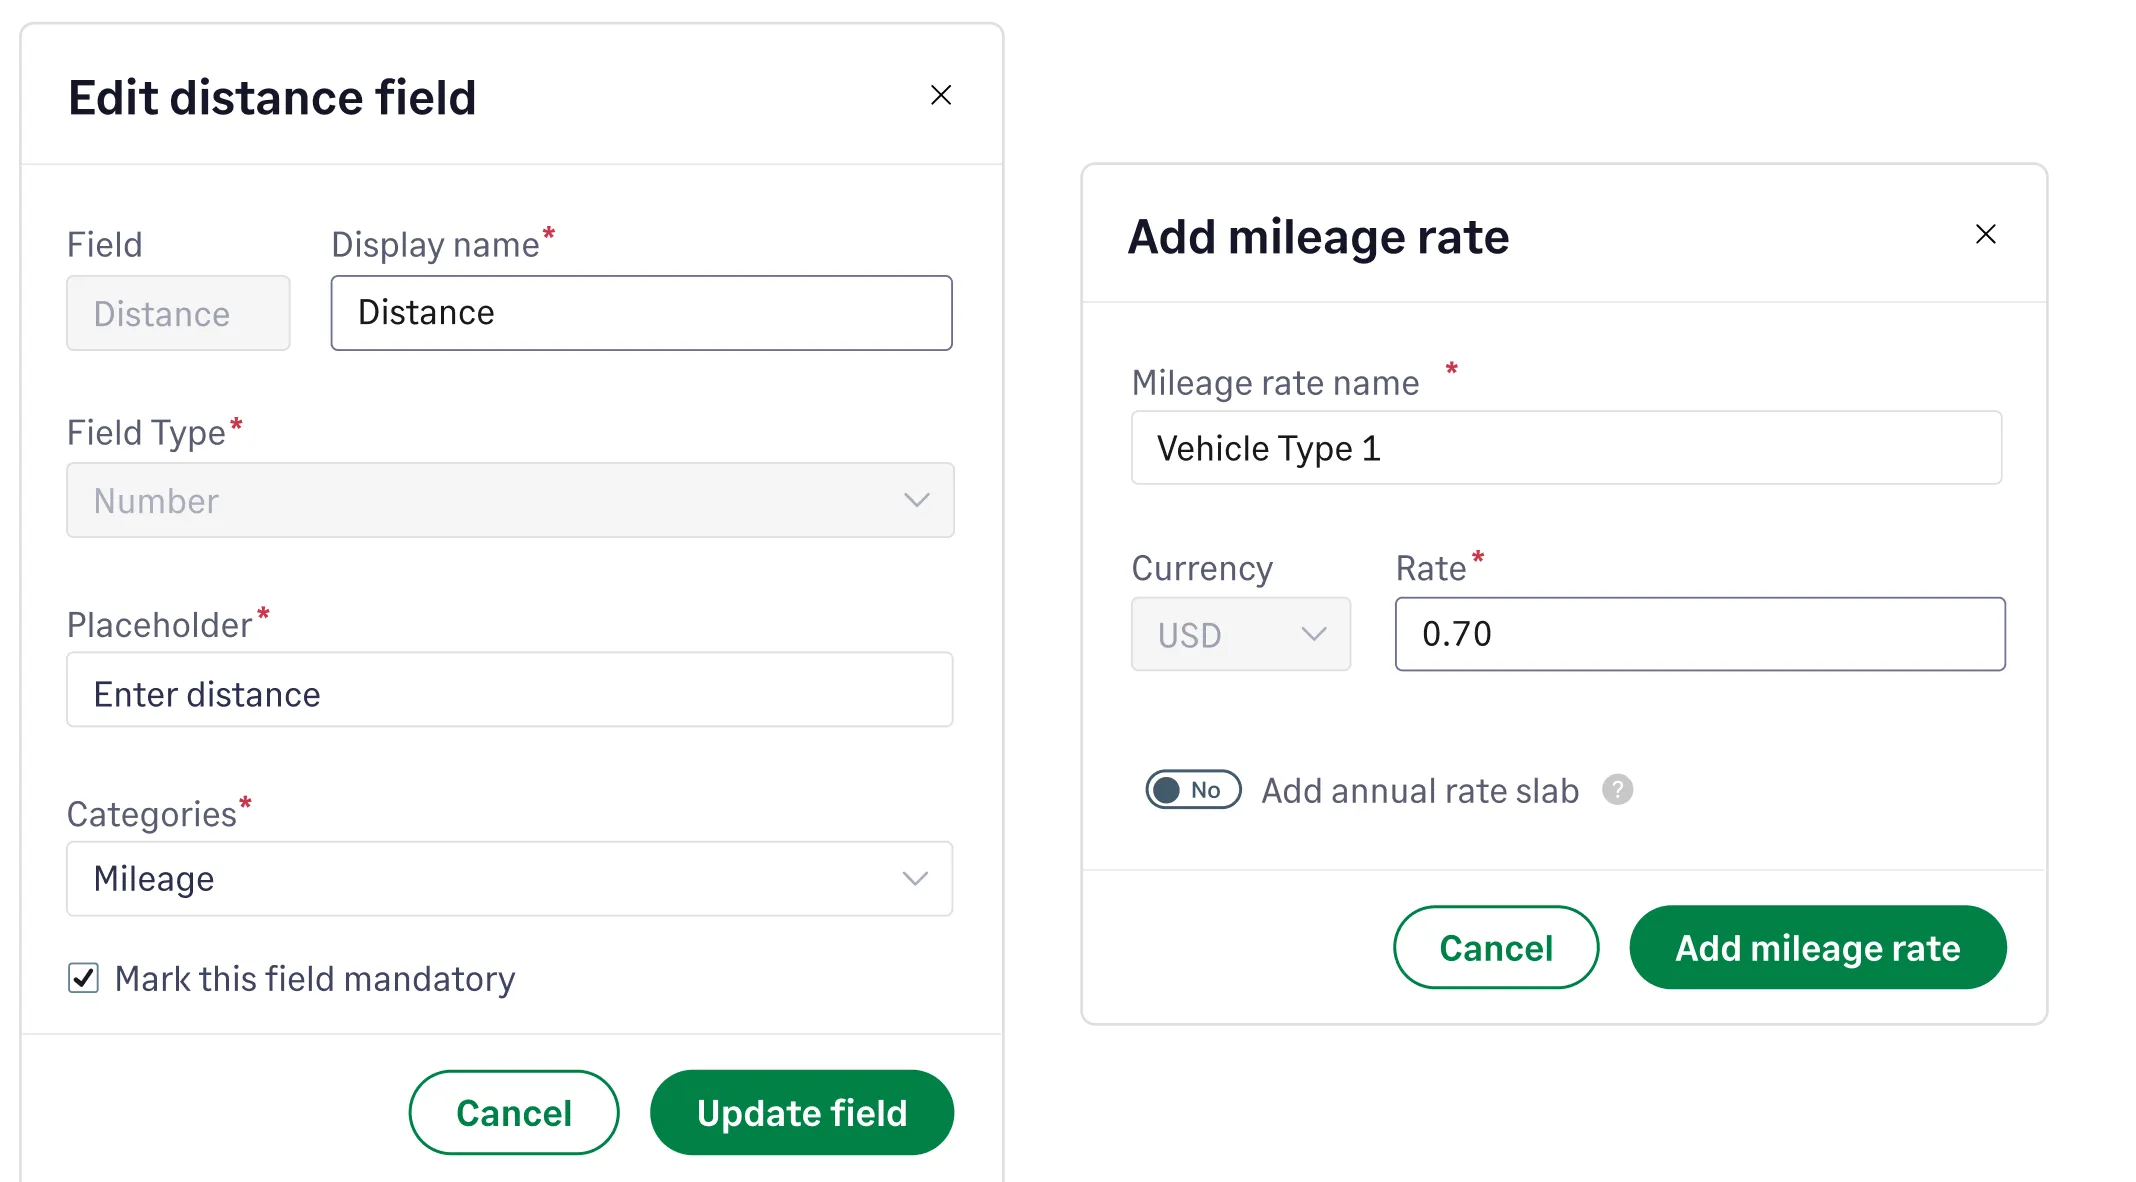Click the Update field button
2136x1182 pixels.
(x=801, y=1112)
